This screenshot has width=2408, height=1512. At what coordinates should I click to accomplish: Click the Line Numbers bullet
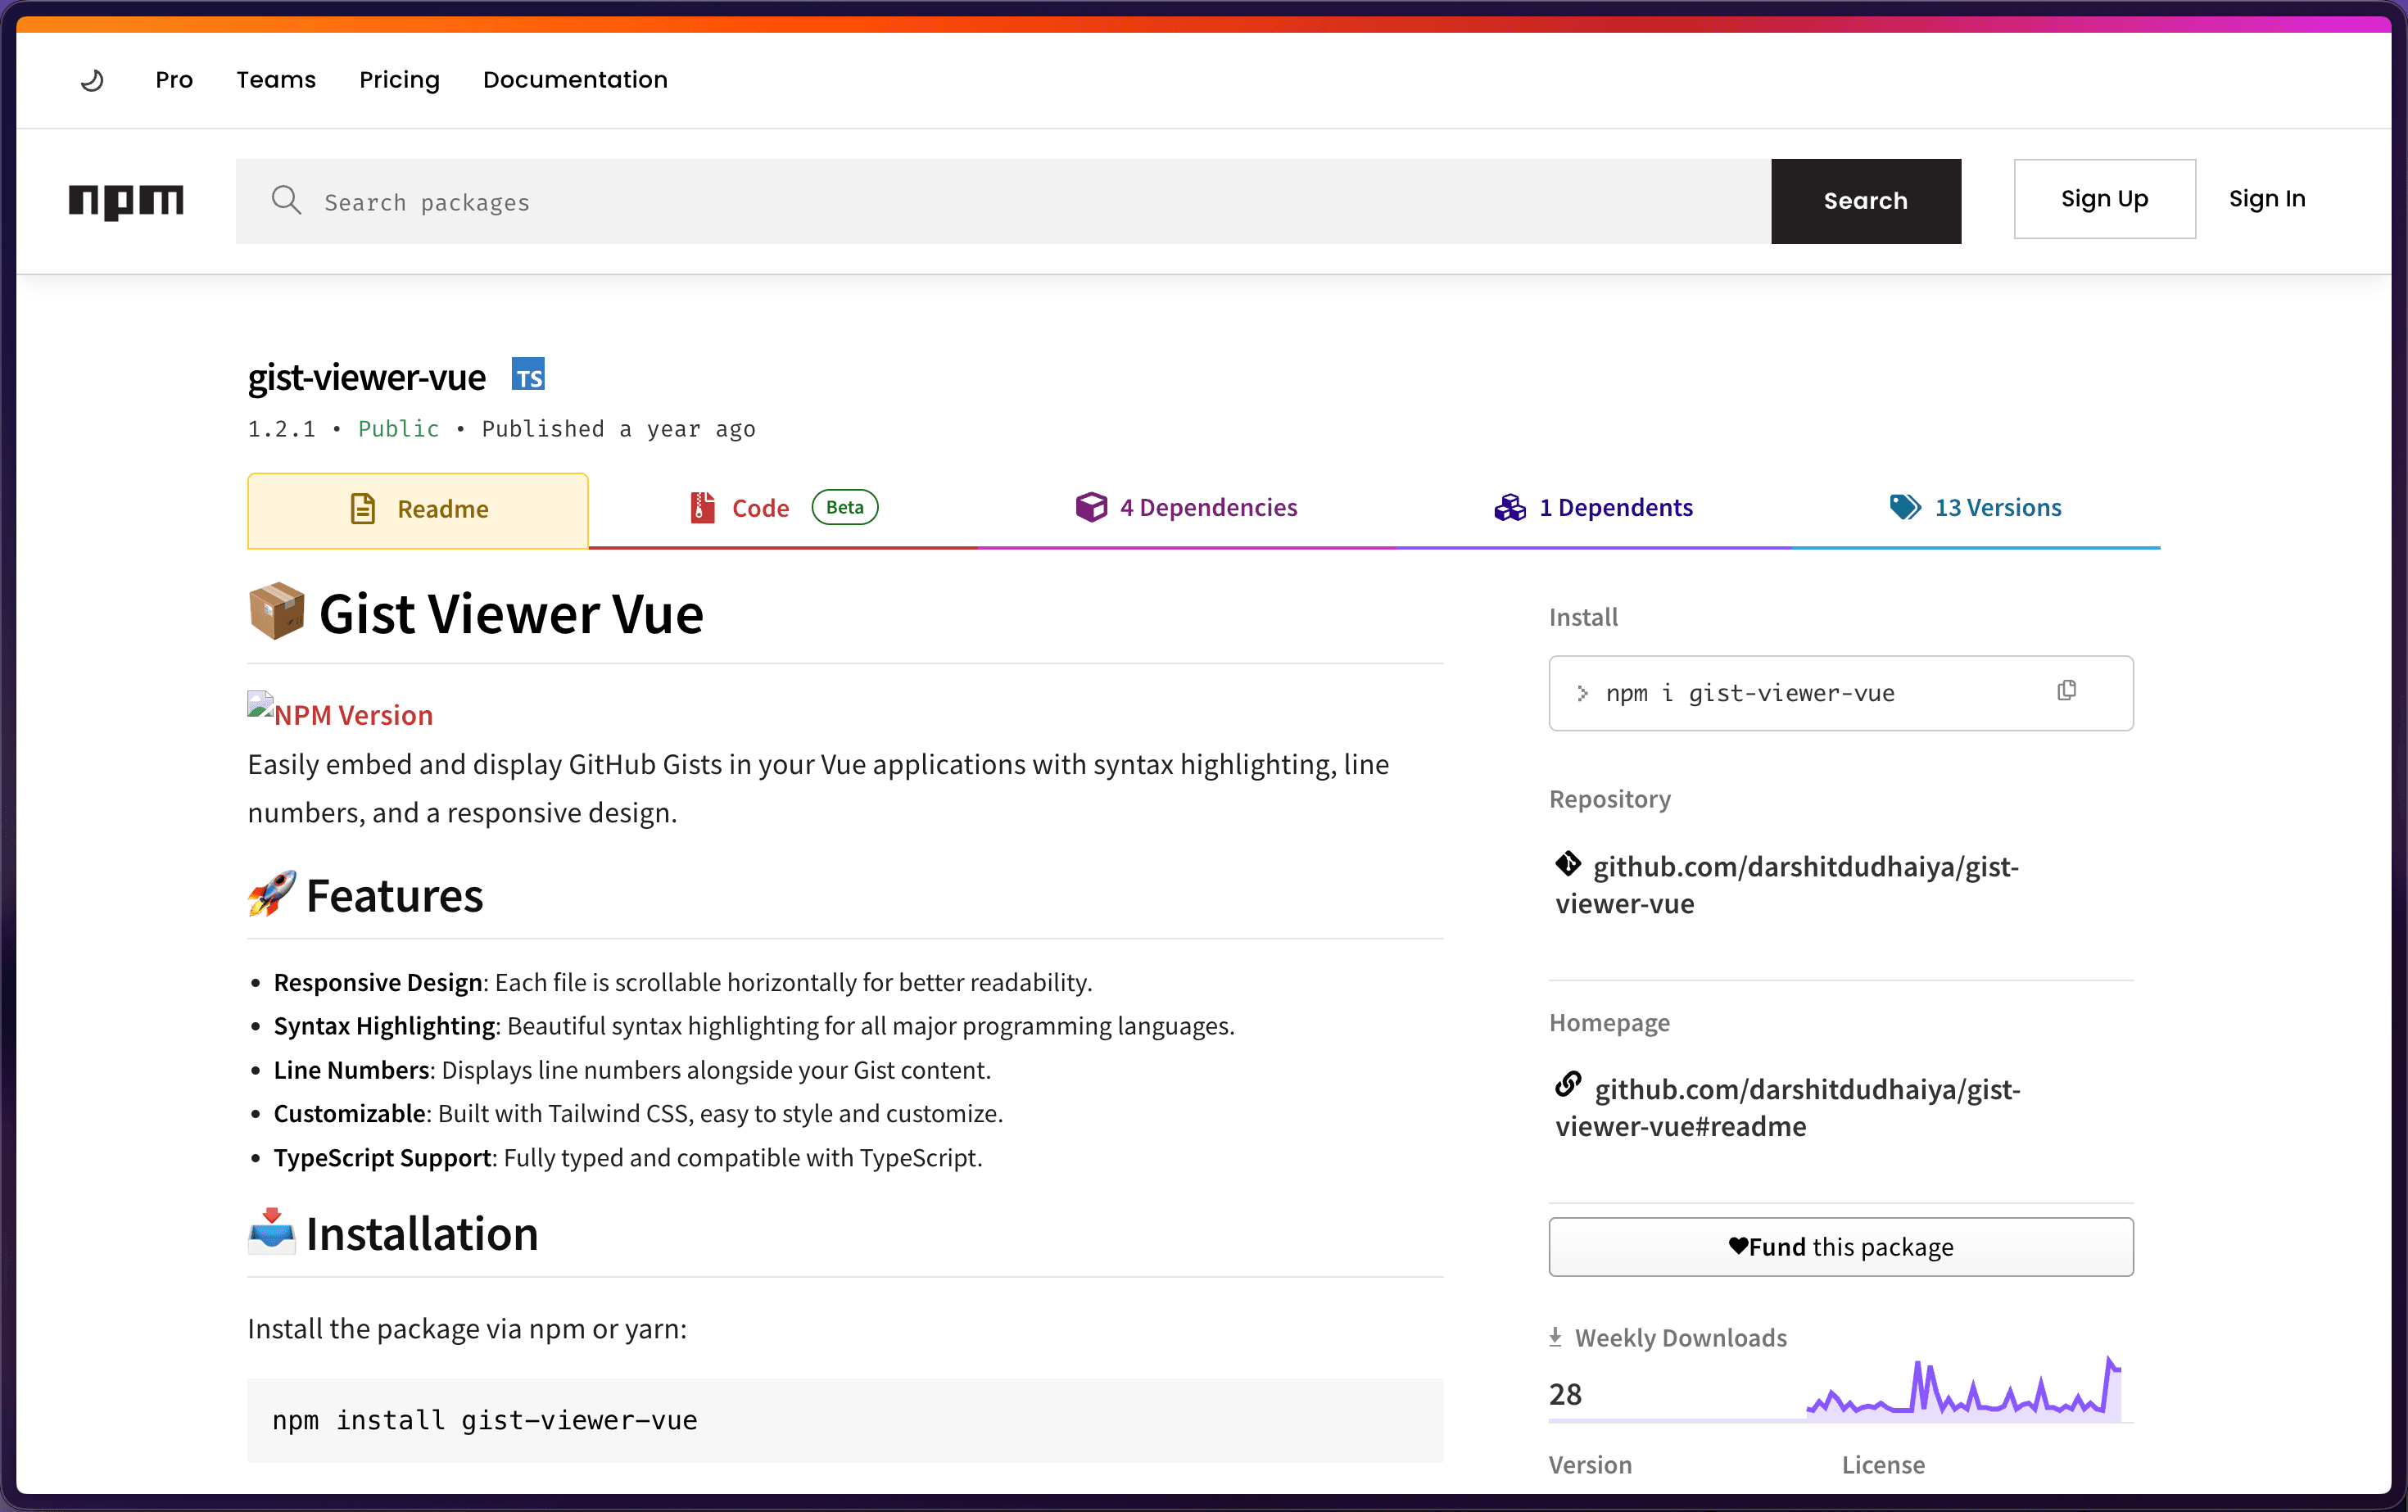(632, 1070)
